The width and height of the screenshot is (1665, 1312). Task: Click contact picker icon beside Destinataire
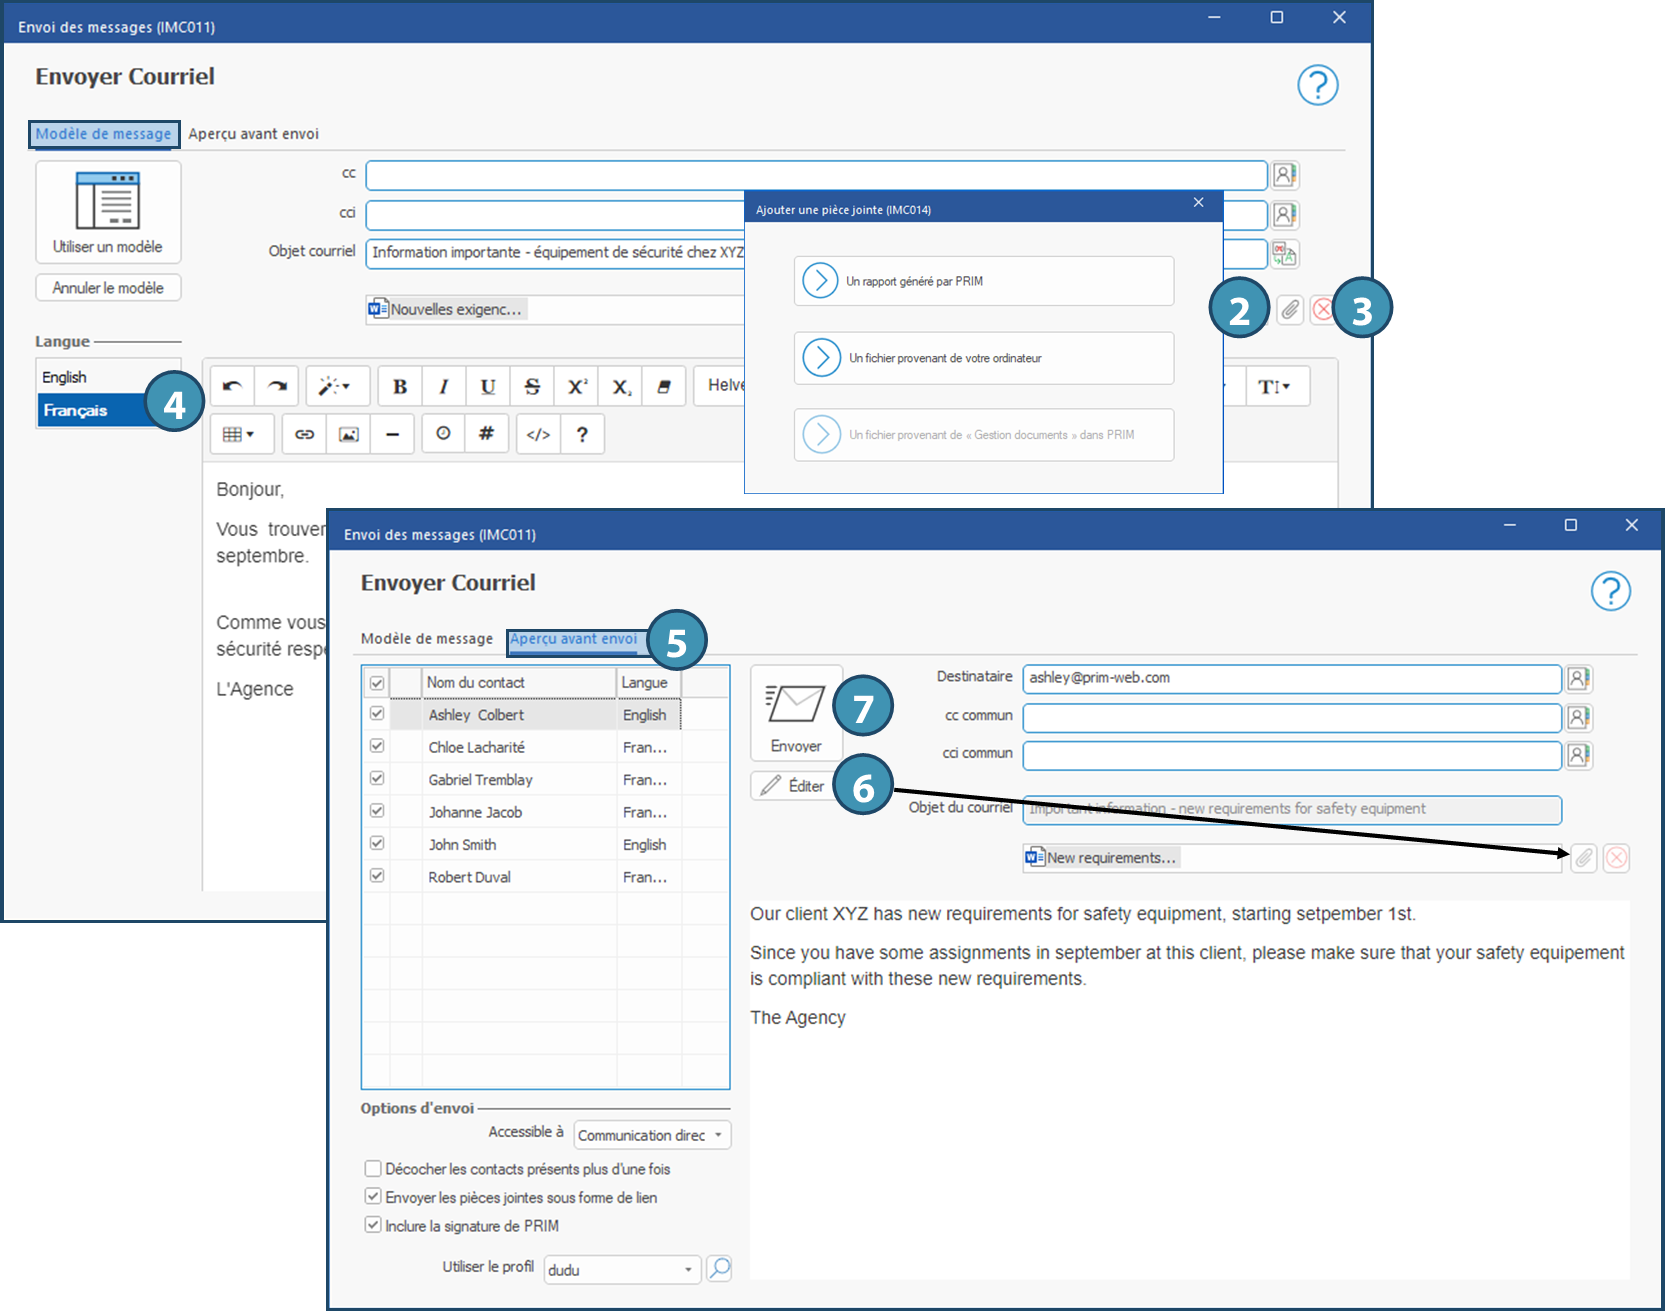point(1578,679)
